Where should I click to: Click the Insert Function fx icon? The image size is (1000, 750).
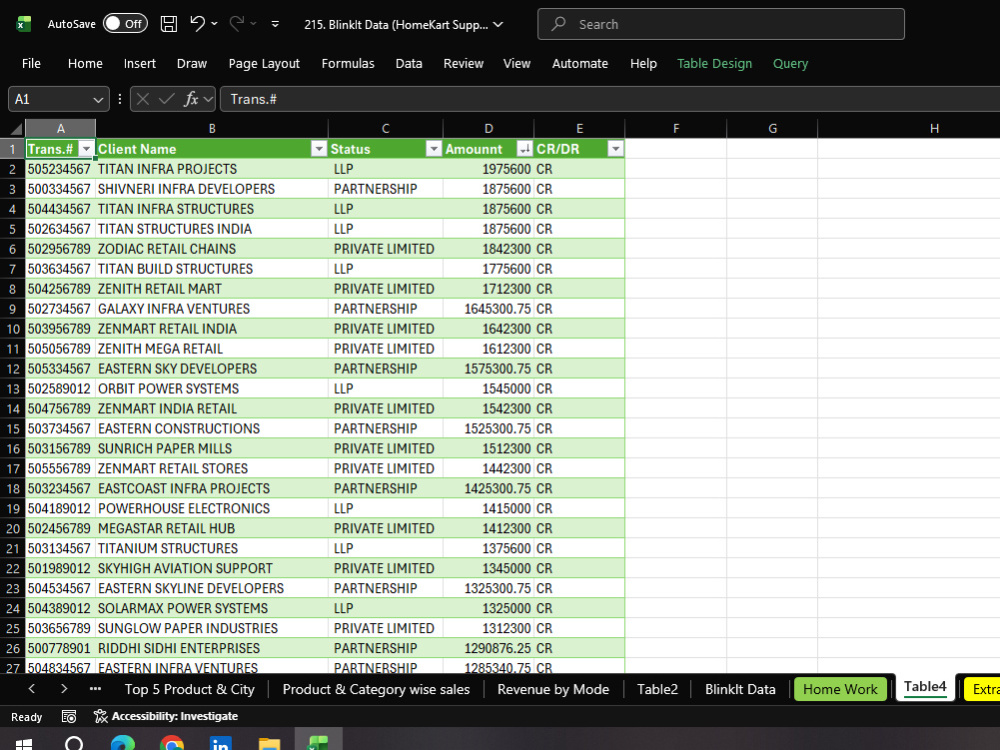[x=191, y=99]
